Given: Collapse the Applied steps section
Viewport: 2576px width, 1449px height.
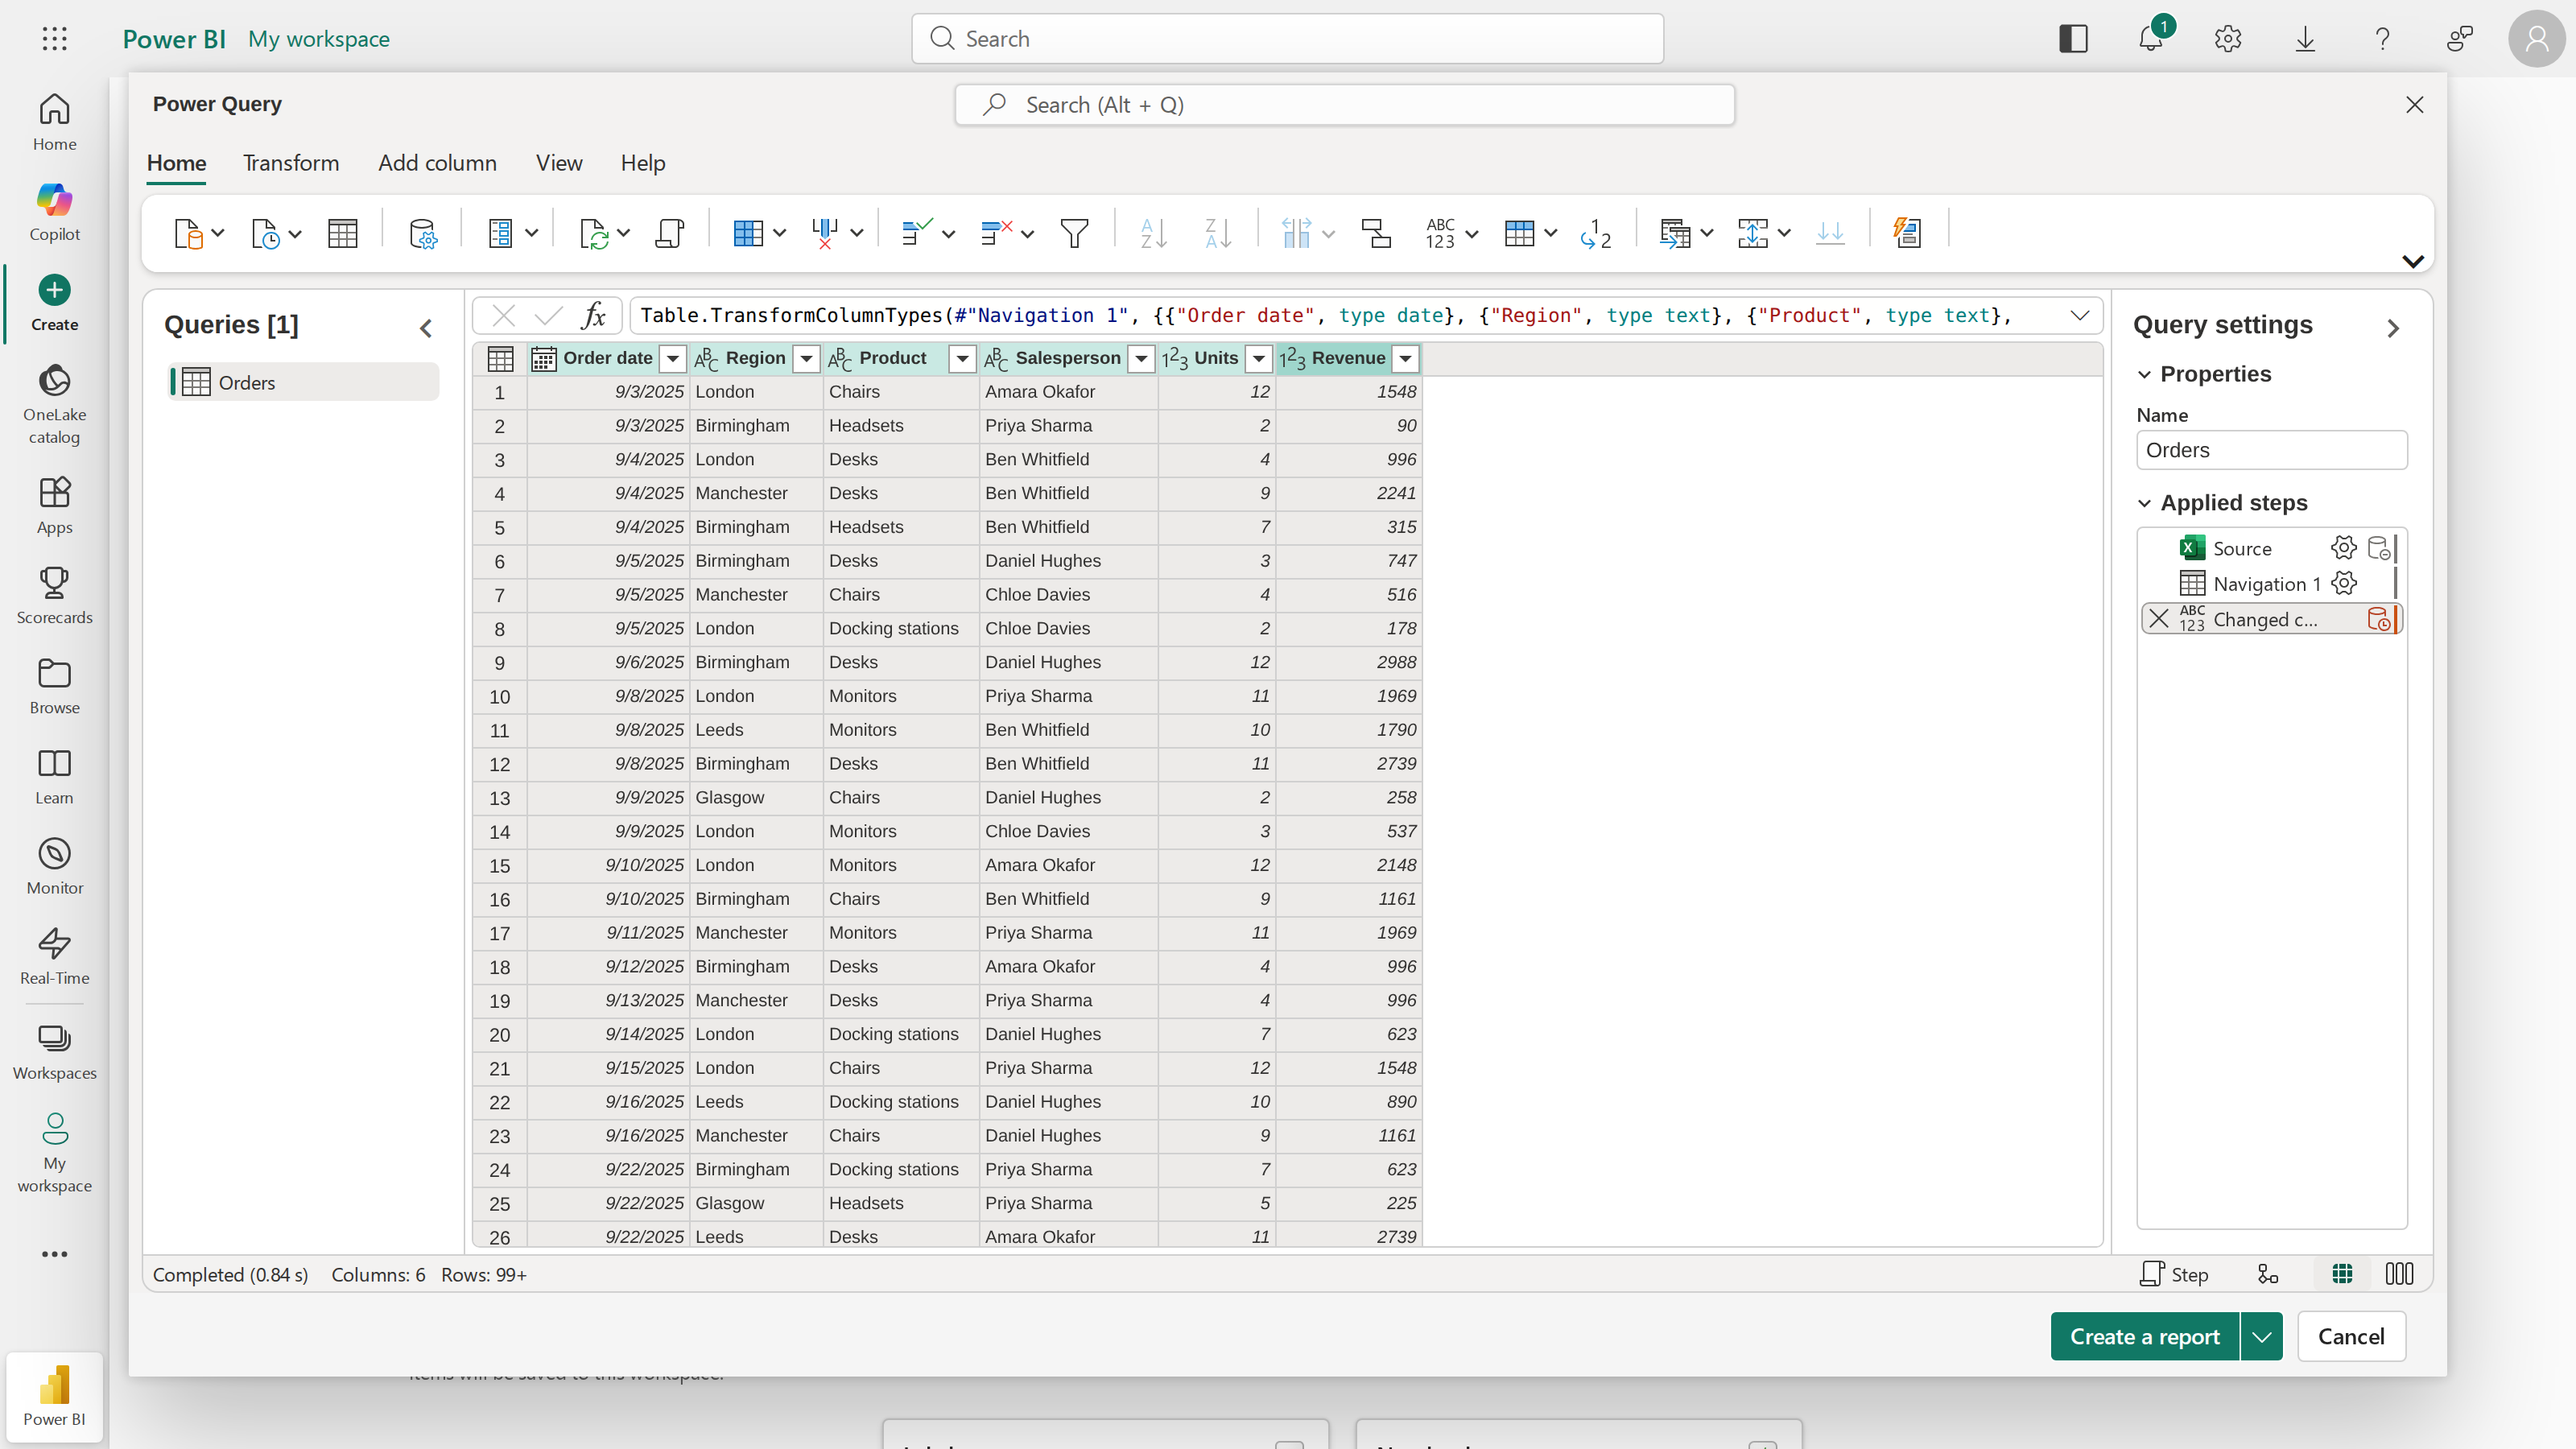Looking at the screenshot, I should 2144,503.
